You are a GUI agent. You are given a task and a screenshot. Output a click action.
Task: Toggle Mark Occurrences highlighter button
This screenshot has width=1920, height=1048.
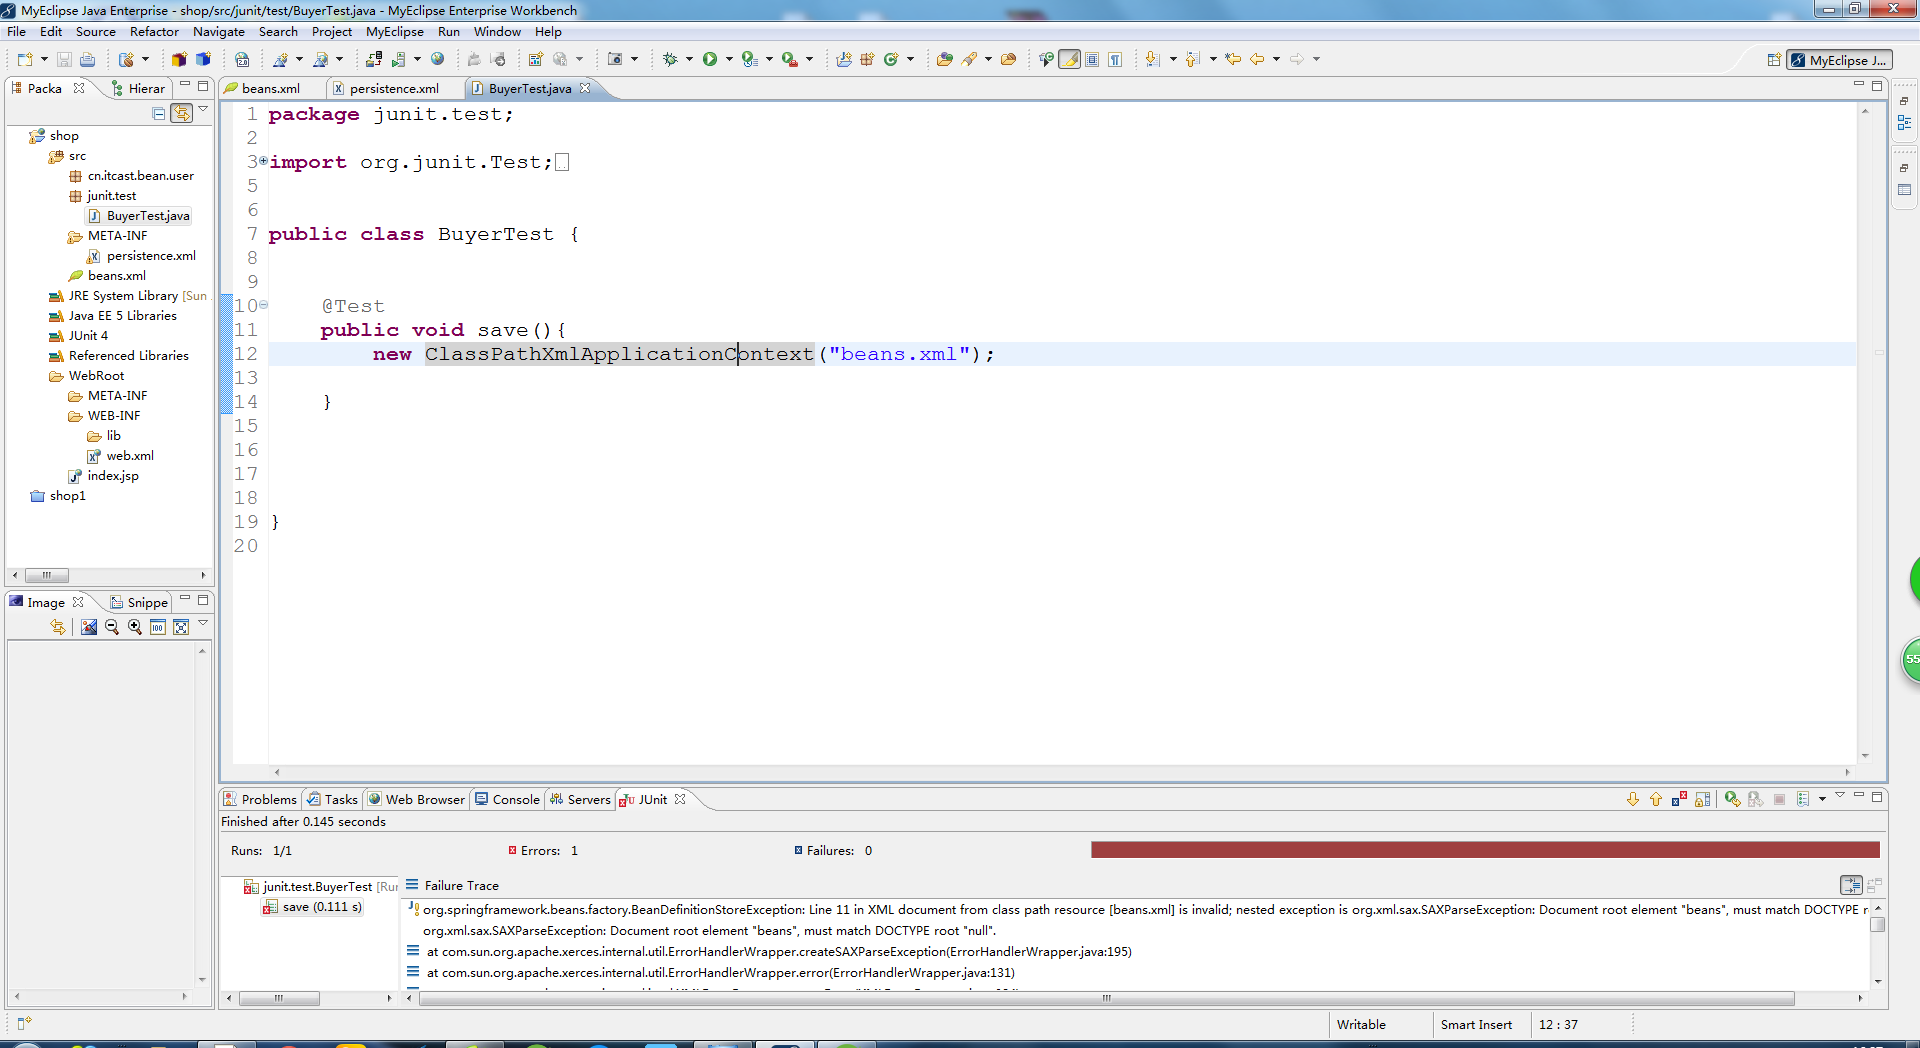click(1069, 59)
